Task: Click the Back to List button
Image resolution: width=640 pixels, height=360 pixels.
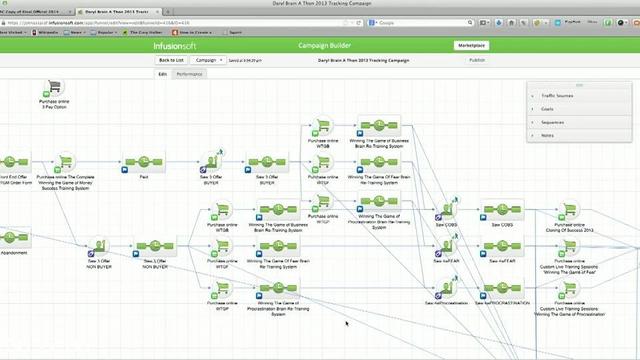Action: (171, 60)
